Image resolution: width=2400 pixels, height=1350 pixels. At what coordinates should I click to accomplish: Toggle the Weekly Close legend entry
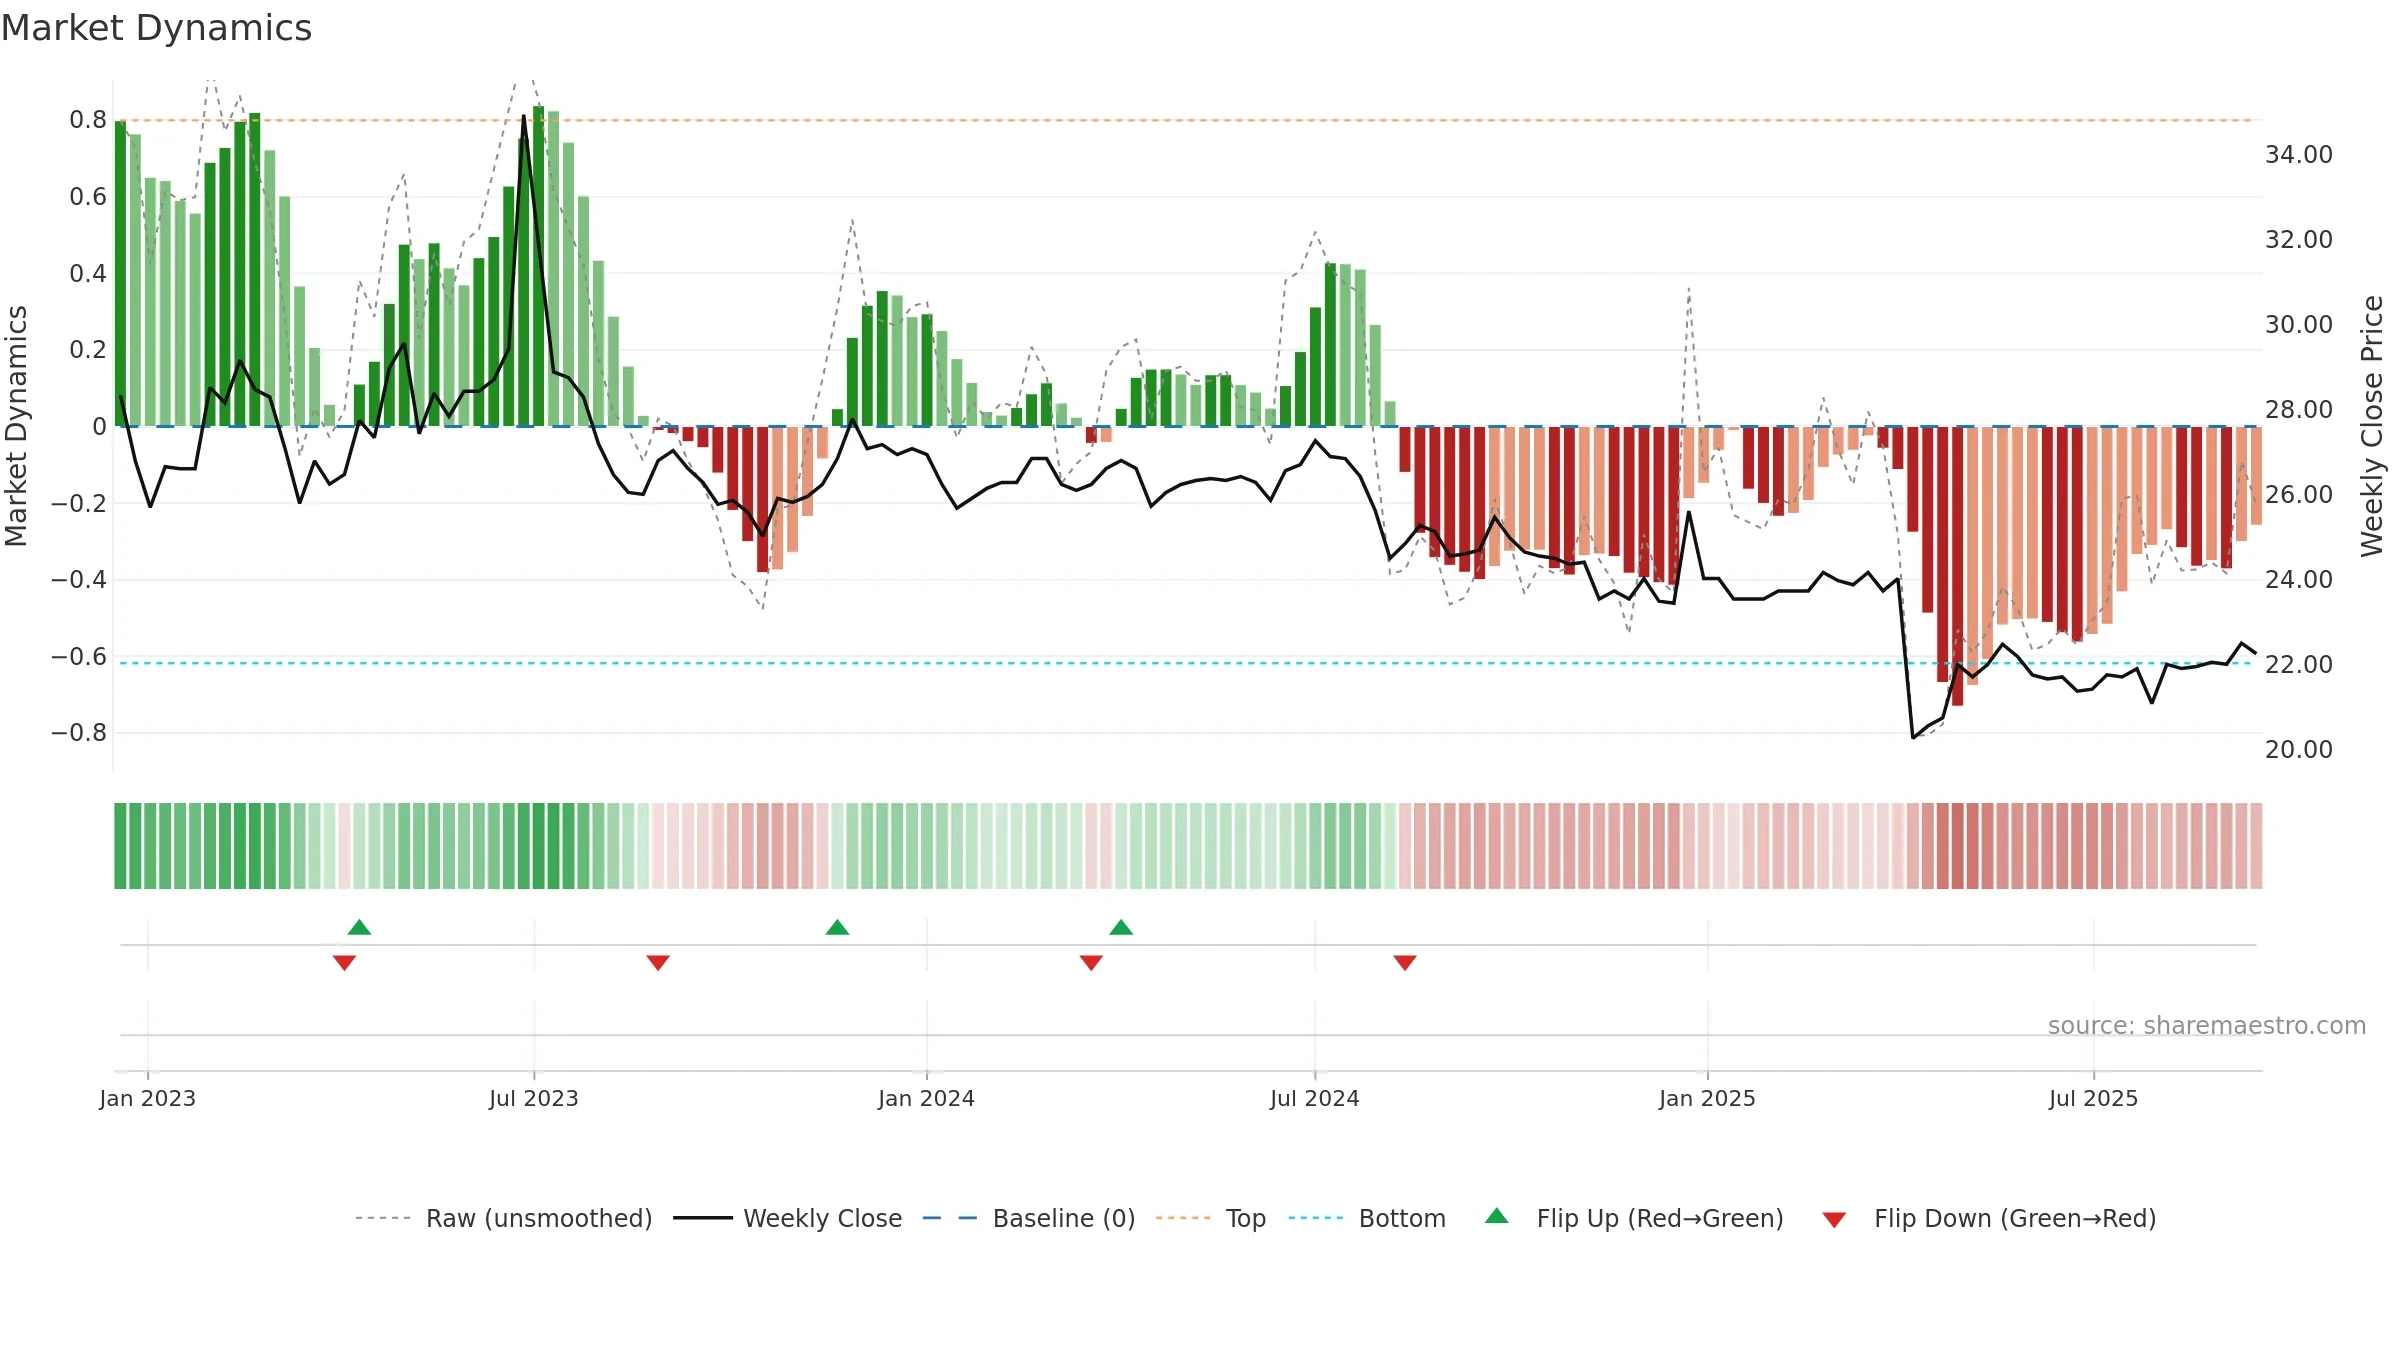pos(787,1218)
